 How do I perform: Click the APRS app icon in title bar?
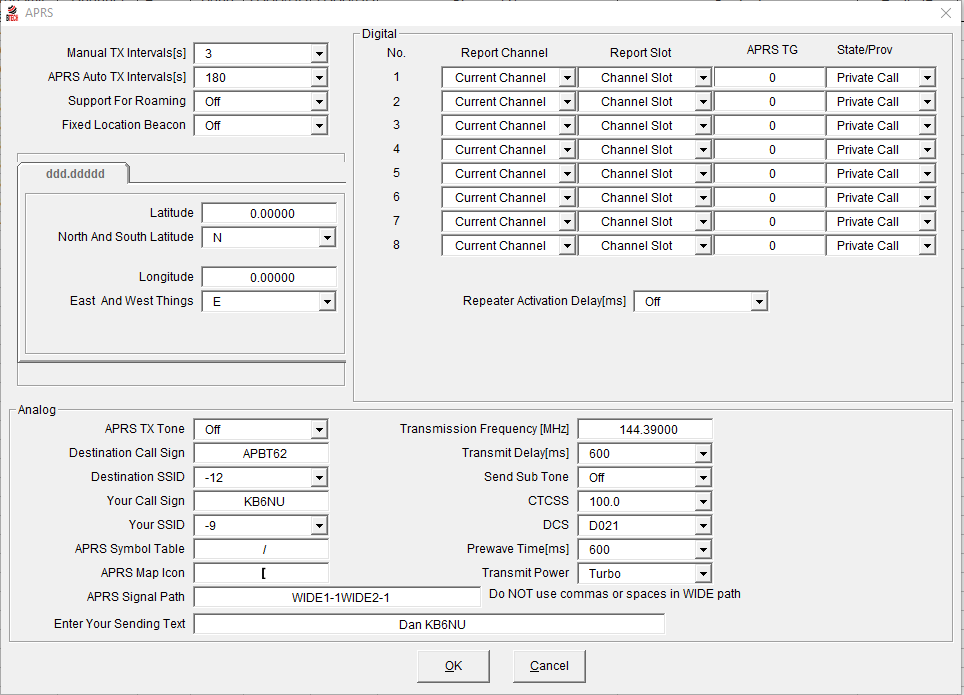[x=11, y=13]
